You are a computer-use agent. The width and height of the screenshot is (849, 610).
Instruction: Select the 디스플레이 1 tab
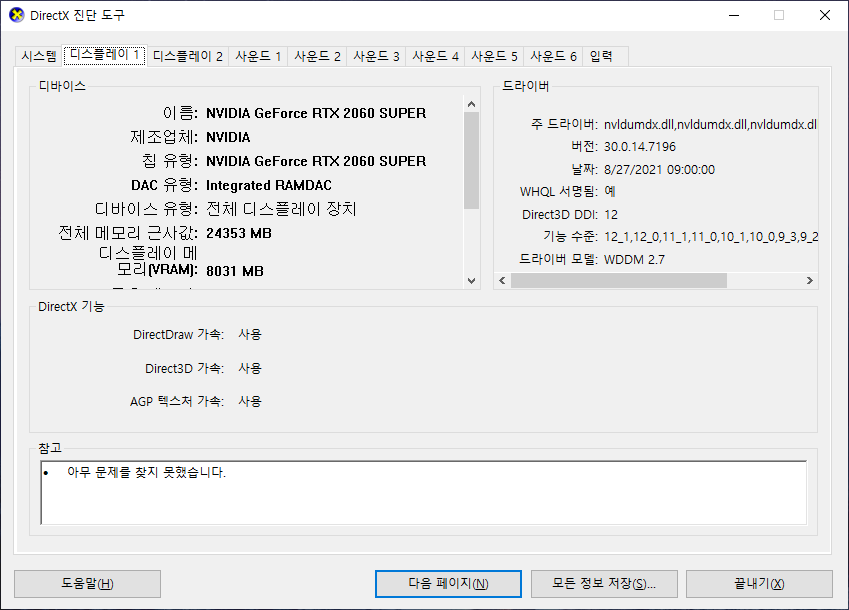click(x=105, y=55)
